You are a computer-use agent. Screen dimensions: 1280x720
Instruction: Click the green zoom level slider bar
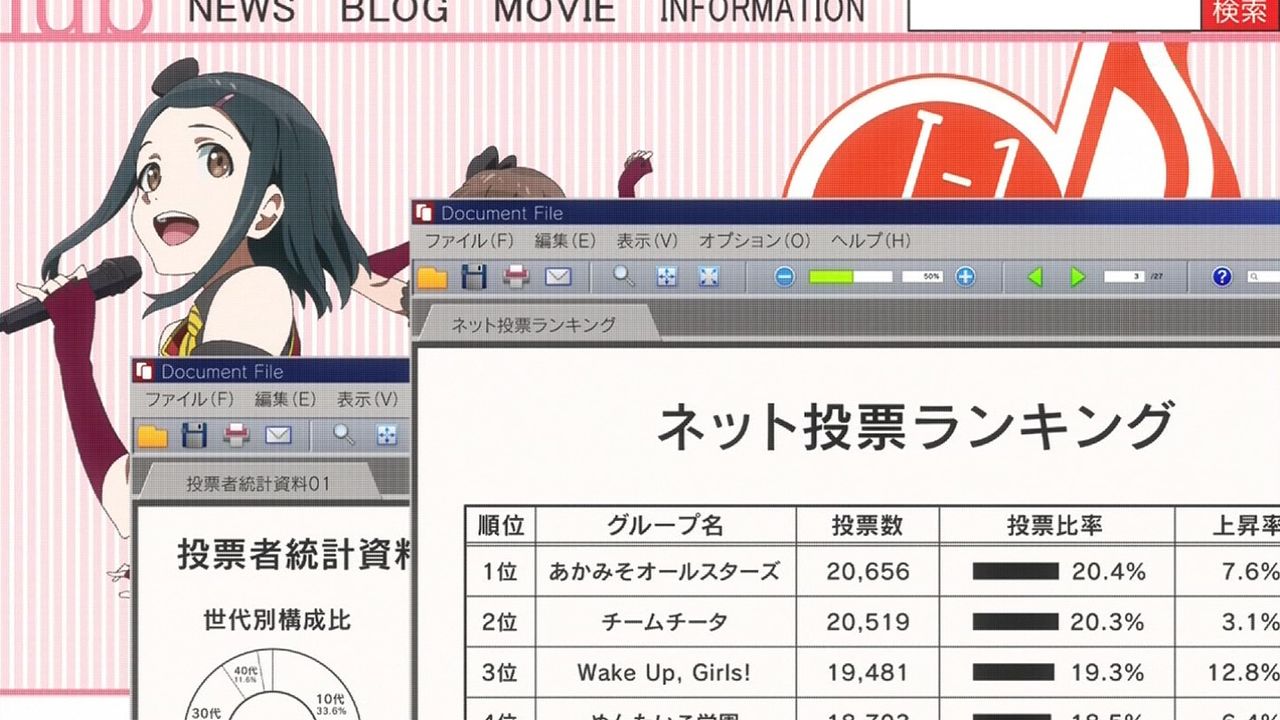pos(851,277)
